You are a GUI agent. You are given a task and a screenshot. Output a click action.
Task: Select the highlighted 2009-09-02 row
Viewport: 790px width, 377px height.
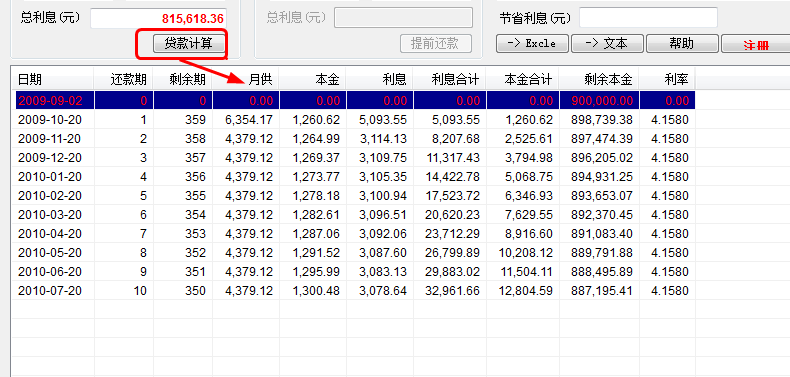(354, 100)
